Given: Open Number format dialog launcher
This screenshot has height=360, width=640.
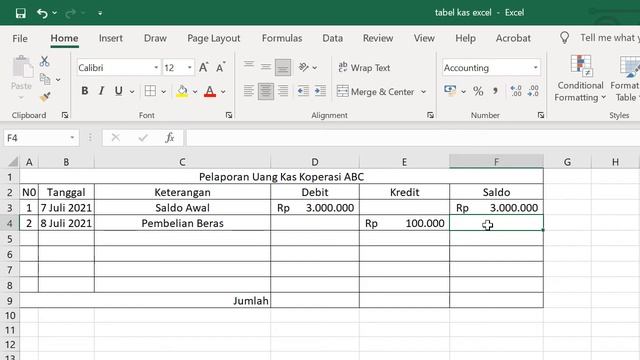Looking at the screenshot, I should pos(540,115).
